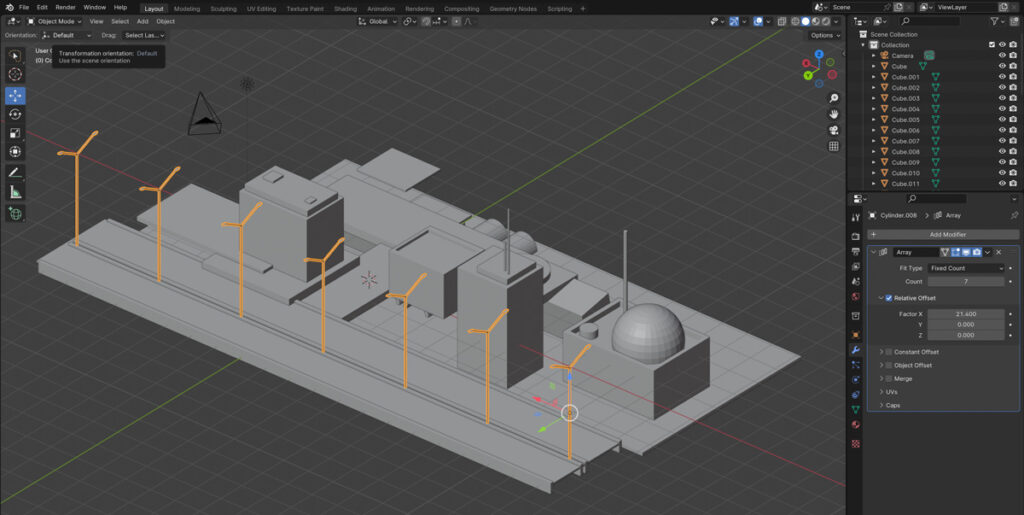Enable the Constant Offset checkbox
1024x515 pixels.
pyautogui.click(x=888, y=352)
